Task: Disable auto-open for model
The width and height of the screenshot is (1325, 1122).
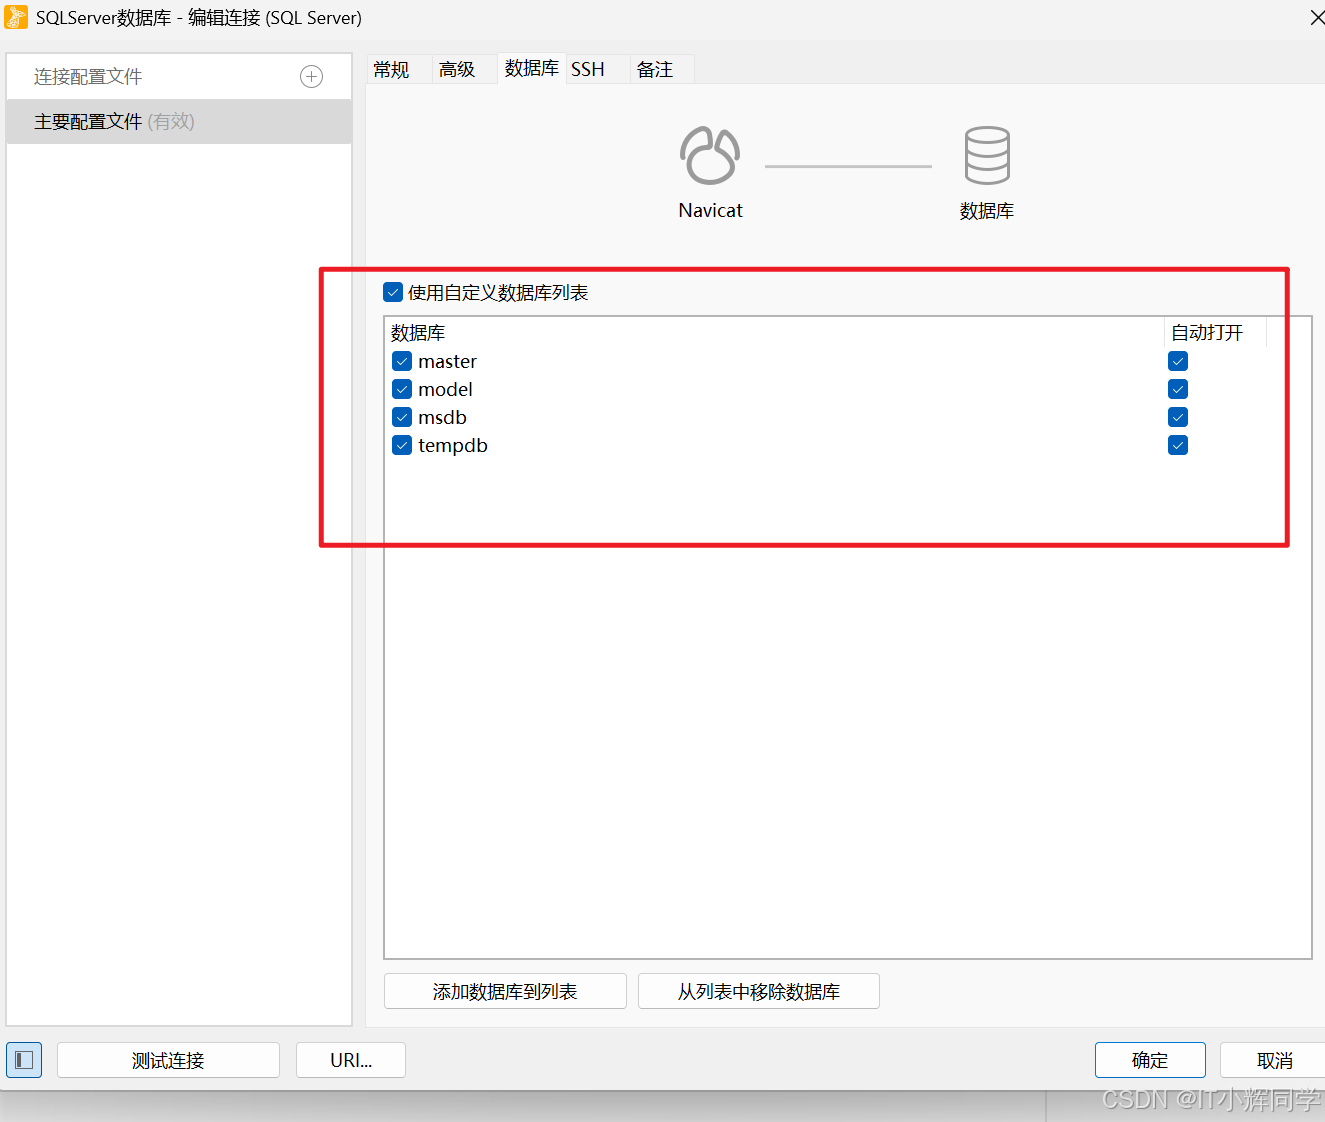Action: (1178, 389)
